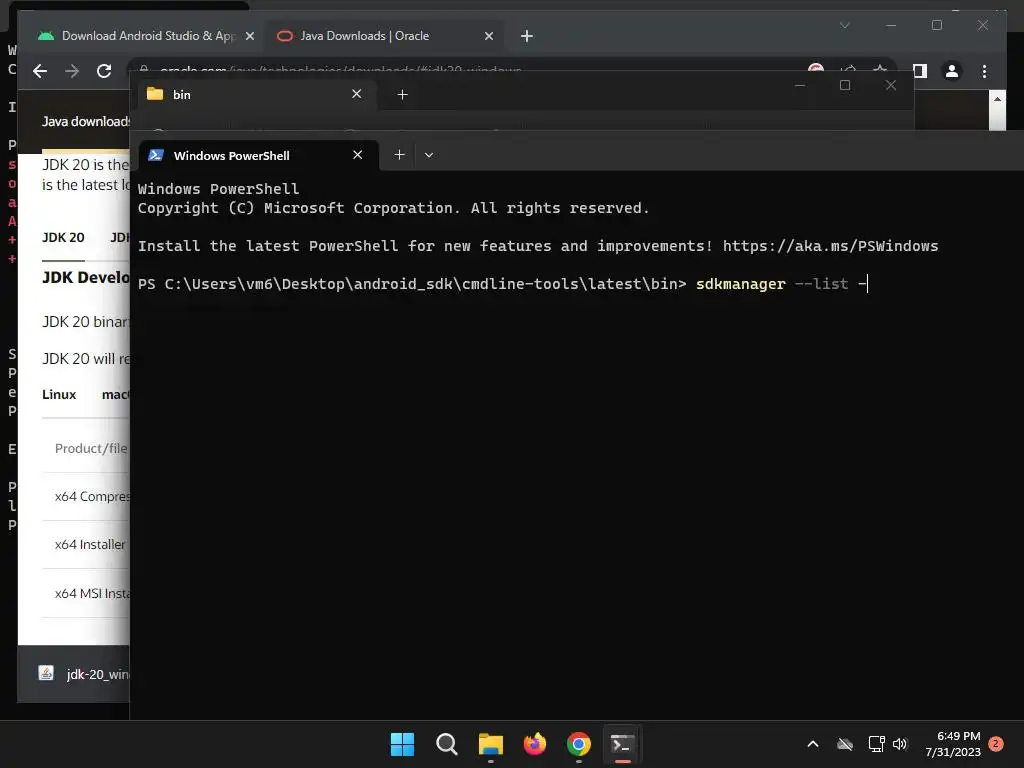The width and height of the screenshot is (1024, 768).
Task: Open taskbar Search
Action: click(x=447, y=744)
